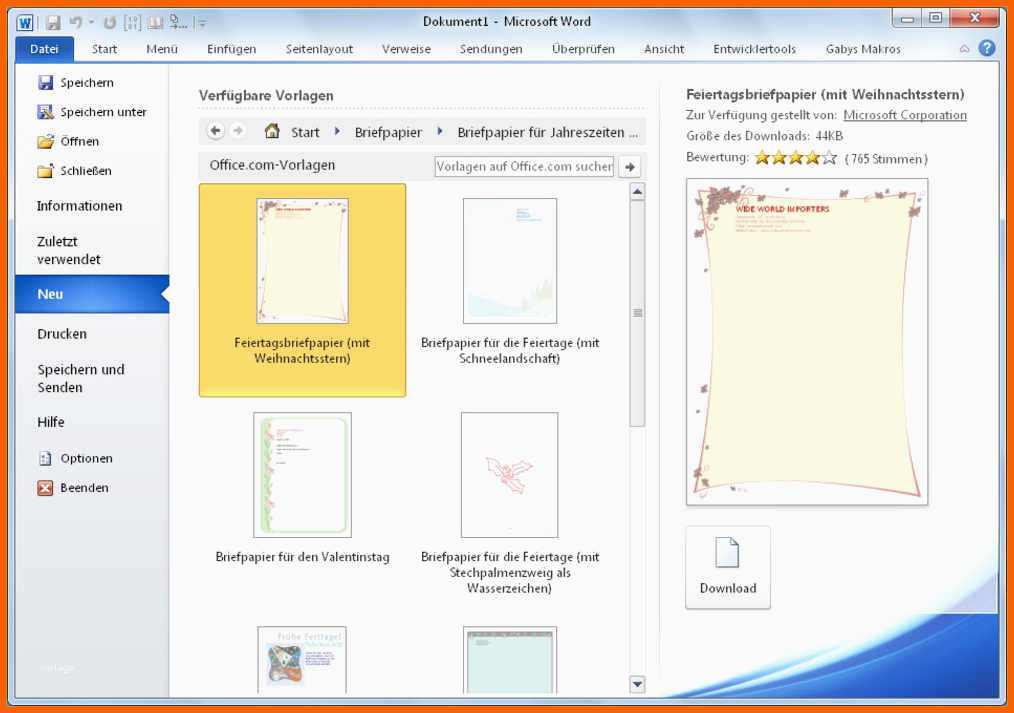Choose Speichern unter in the backstage menu
Screen dimensions: 1014x713
click(x=92, y=112)
